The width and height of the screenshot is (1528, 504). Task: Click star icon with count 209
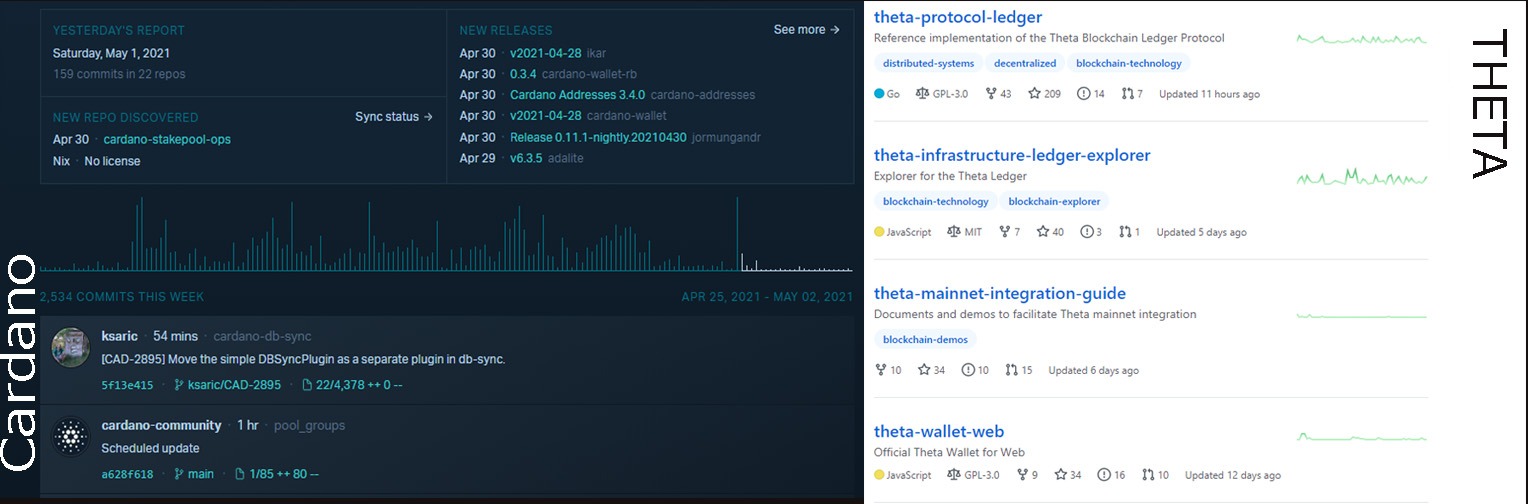pos(1034,94)
